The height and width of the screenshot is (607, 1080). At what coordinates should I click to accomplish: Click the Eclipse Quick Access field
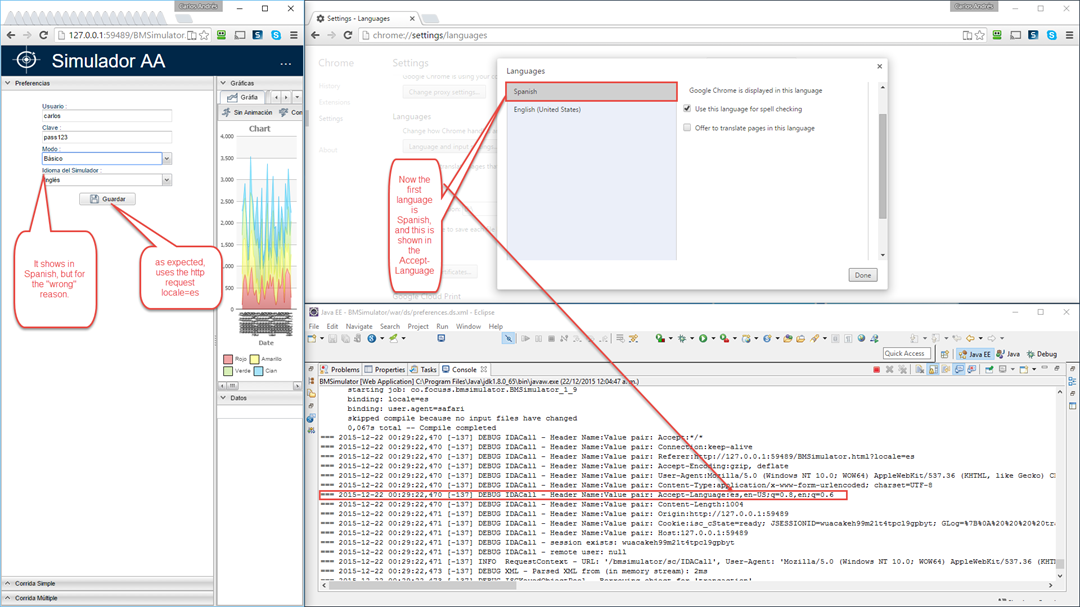coord(906,353)
